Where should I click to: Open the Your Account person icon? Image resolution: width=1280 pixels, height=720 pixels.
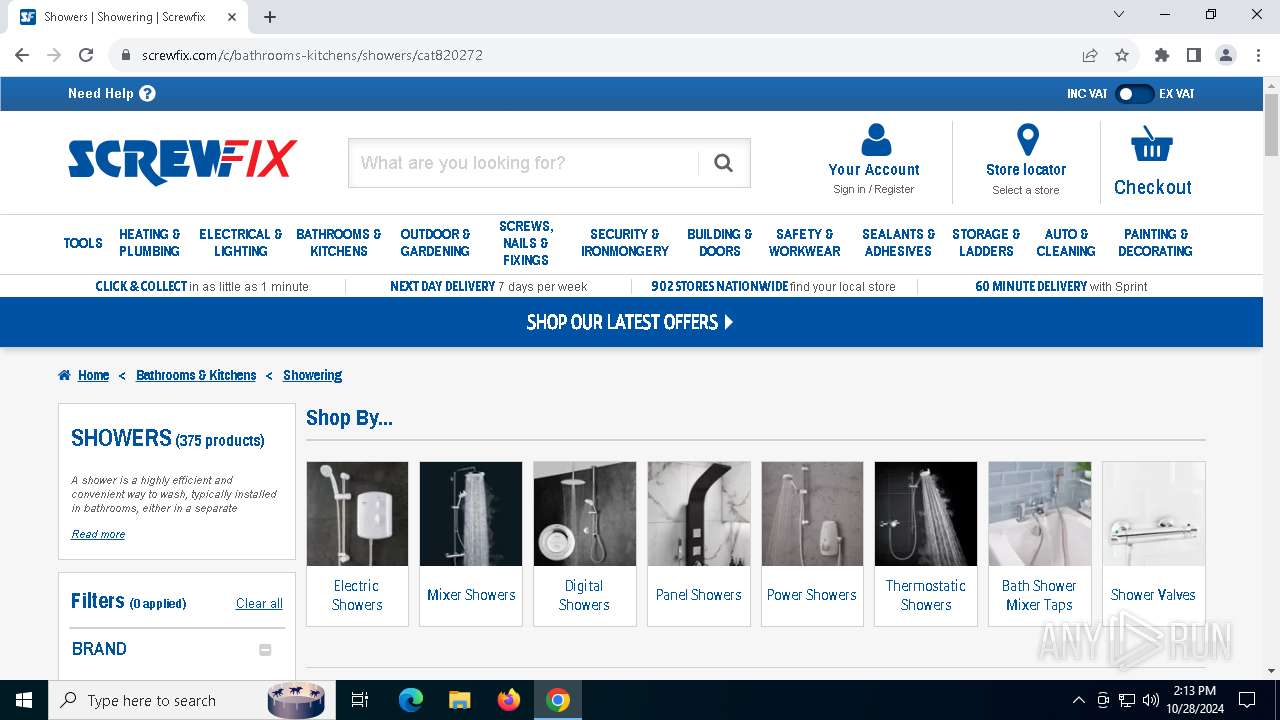(875, 139)
